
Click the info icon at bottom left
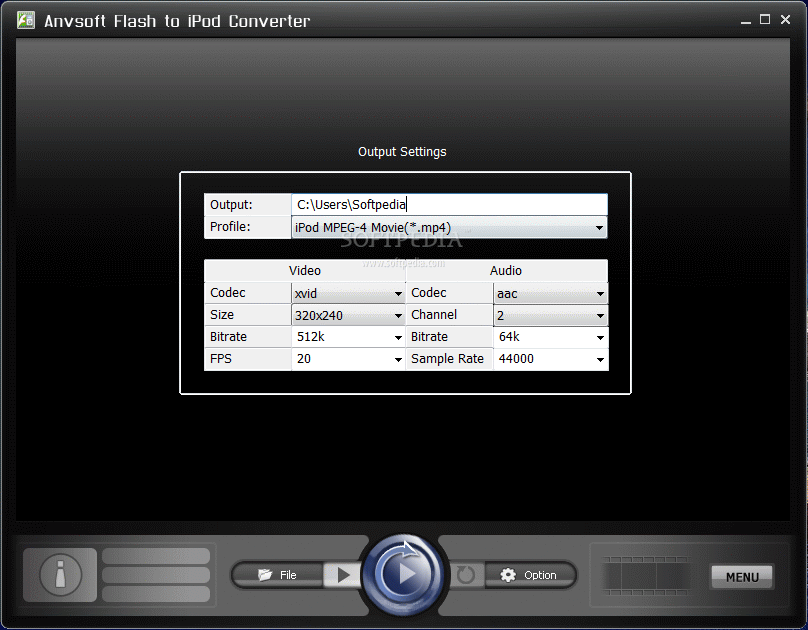60,574
